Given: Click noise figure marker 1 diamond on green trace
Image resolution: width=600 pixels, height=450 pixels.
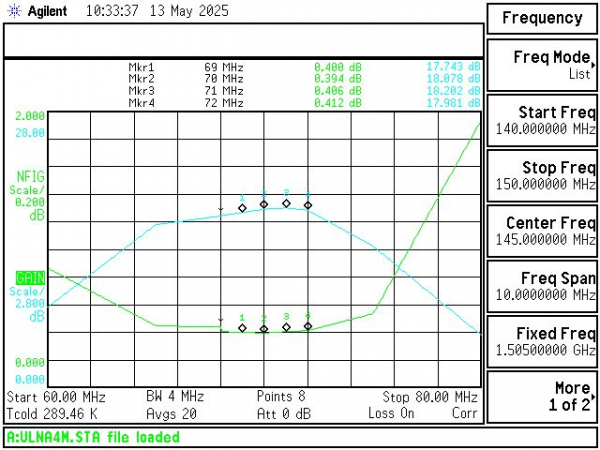Looking at the screenshot, I should 242,328.
